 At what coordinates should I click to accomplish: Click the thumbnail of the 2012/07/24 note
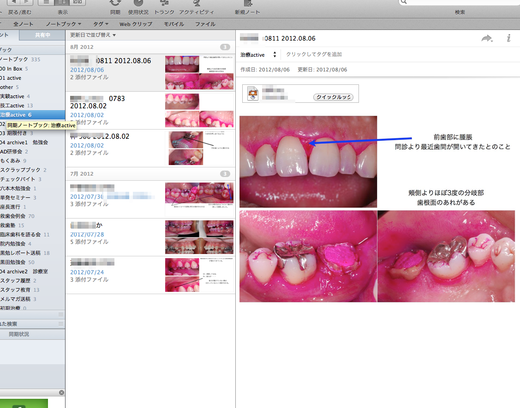[199, 275]
